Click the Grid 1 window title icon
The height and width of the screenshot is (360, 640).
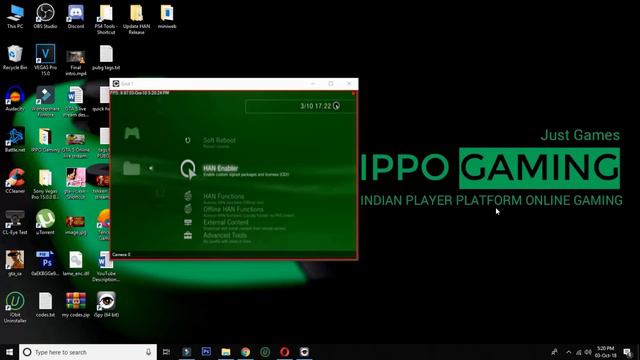[116, 84]
